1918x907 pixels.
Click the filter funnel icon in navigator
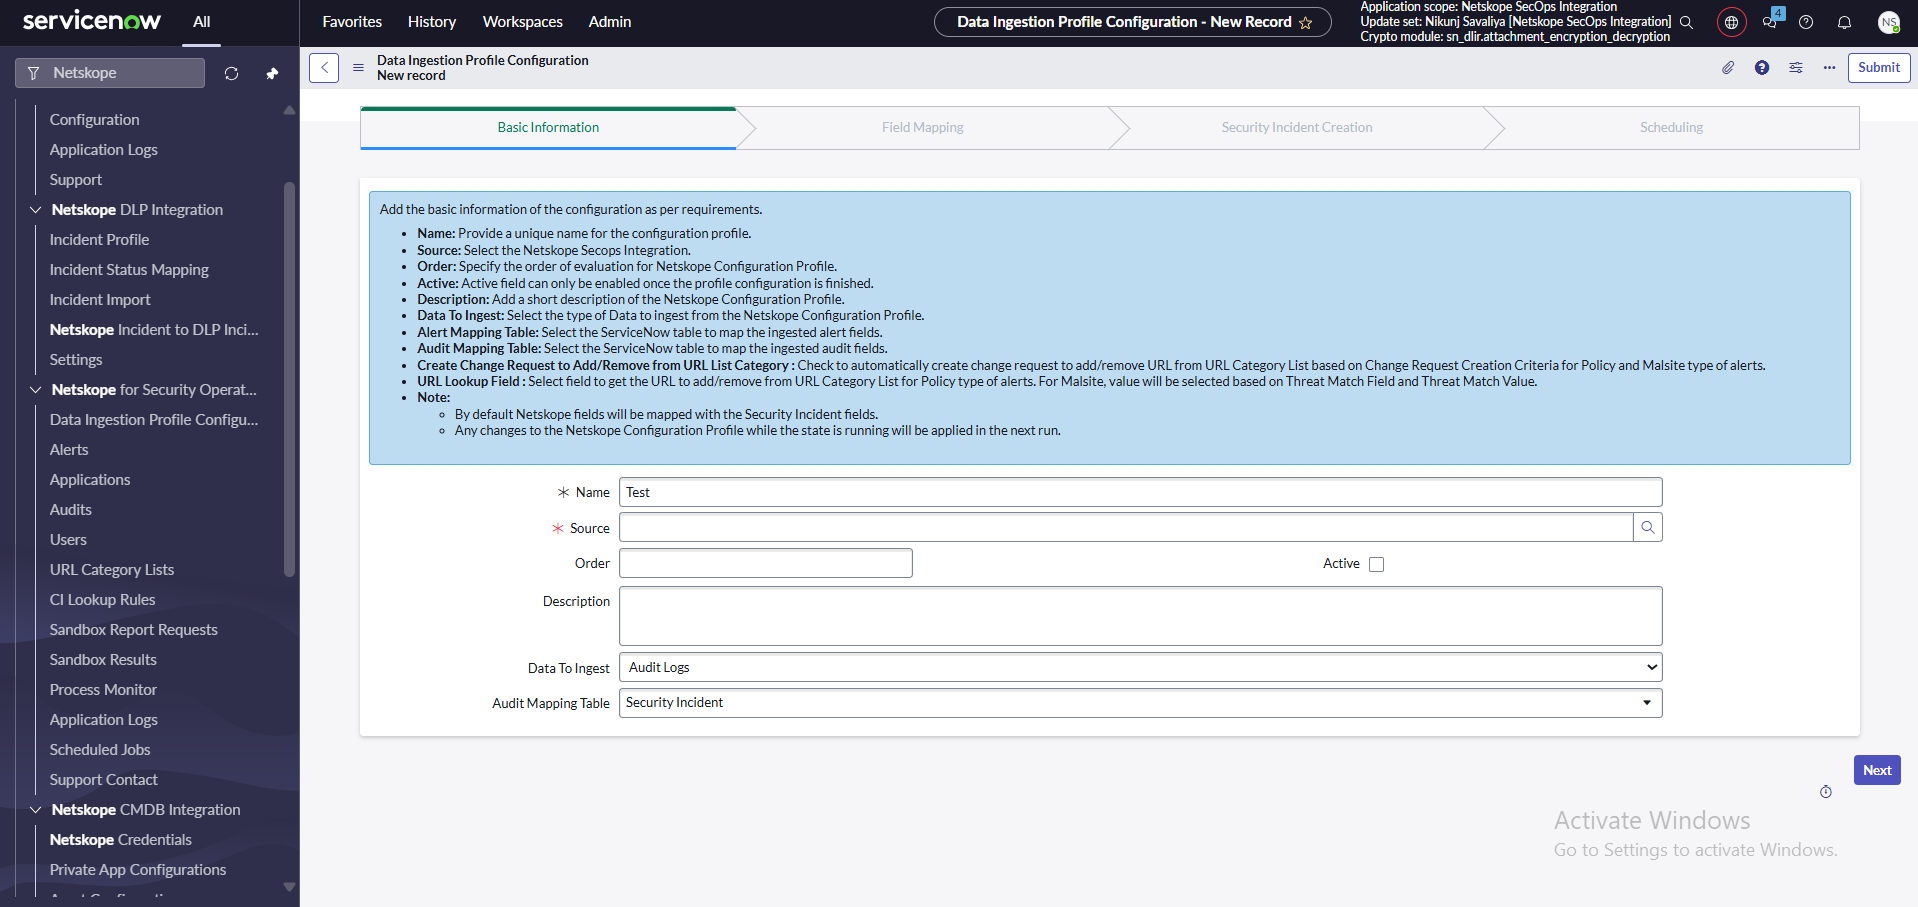tap(34, 73)
